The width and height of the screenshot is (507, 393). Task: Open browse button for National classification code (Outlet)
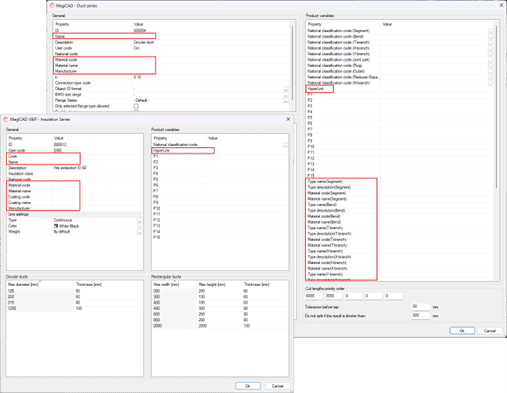490,71
